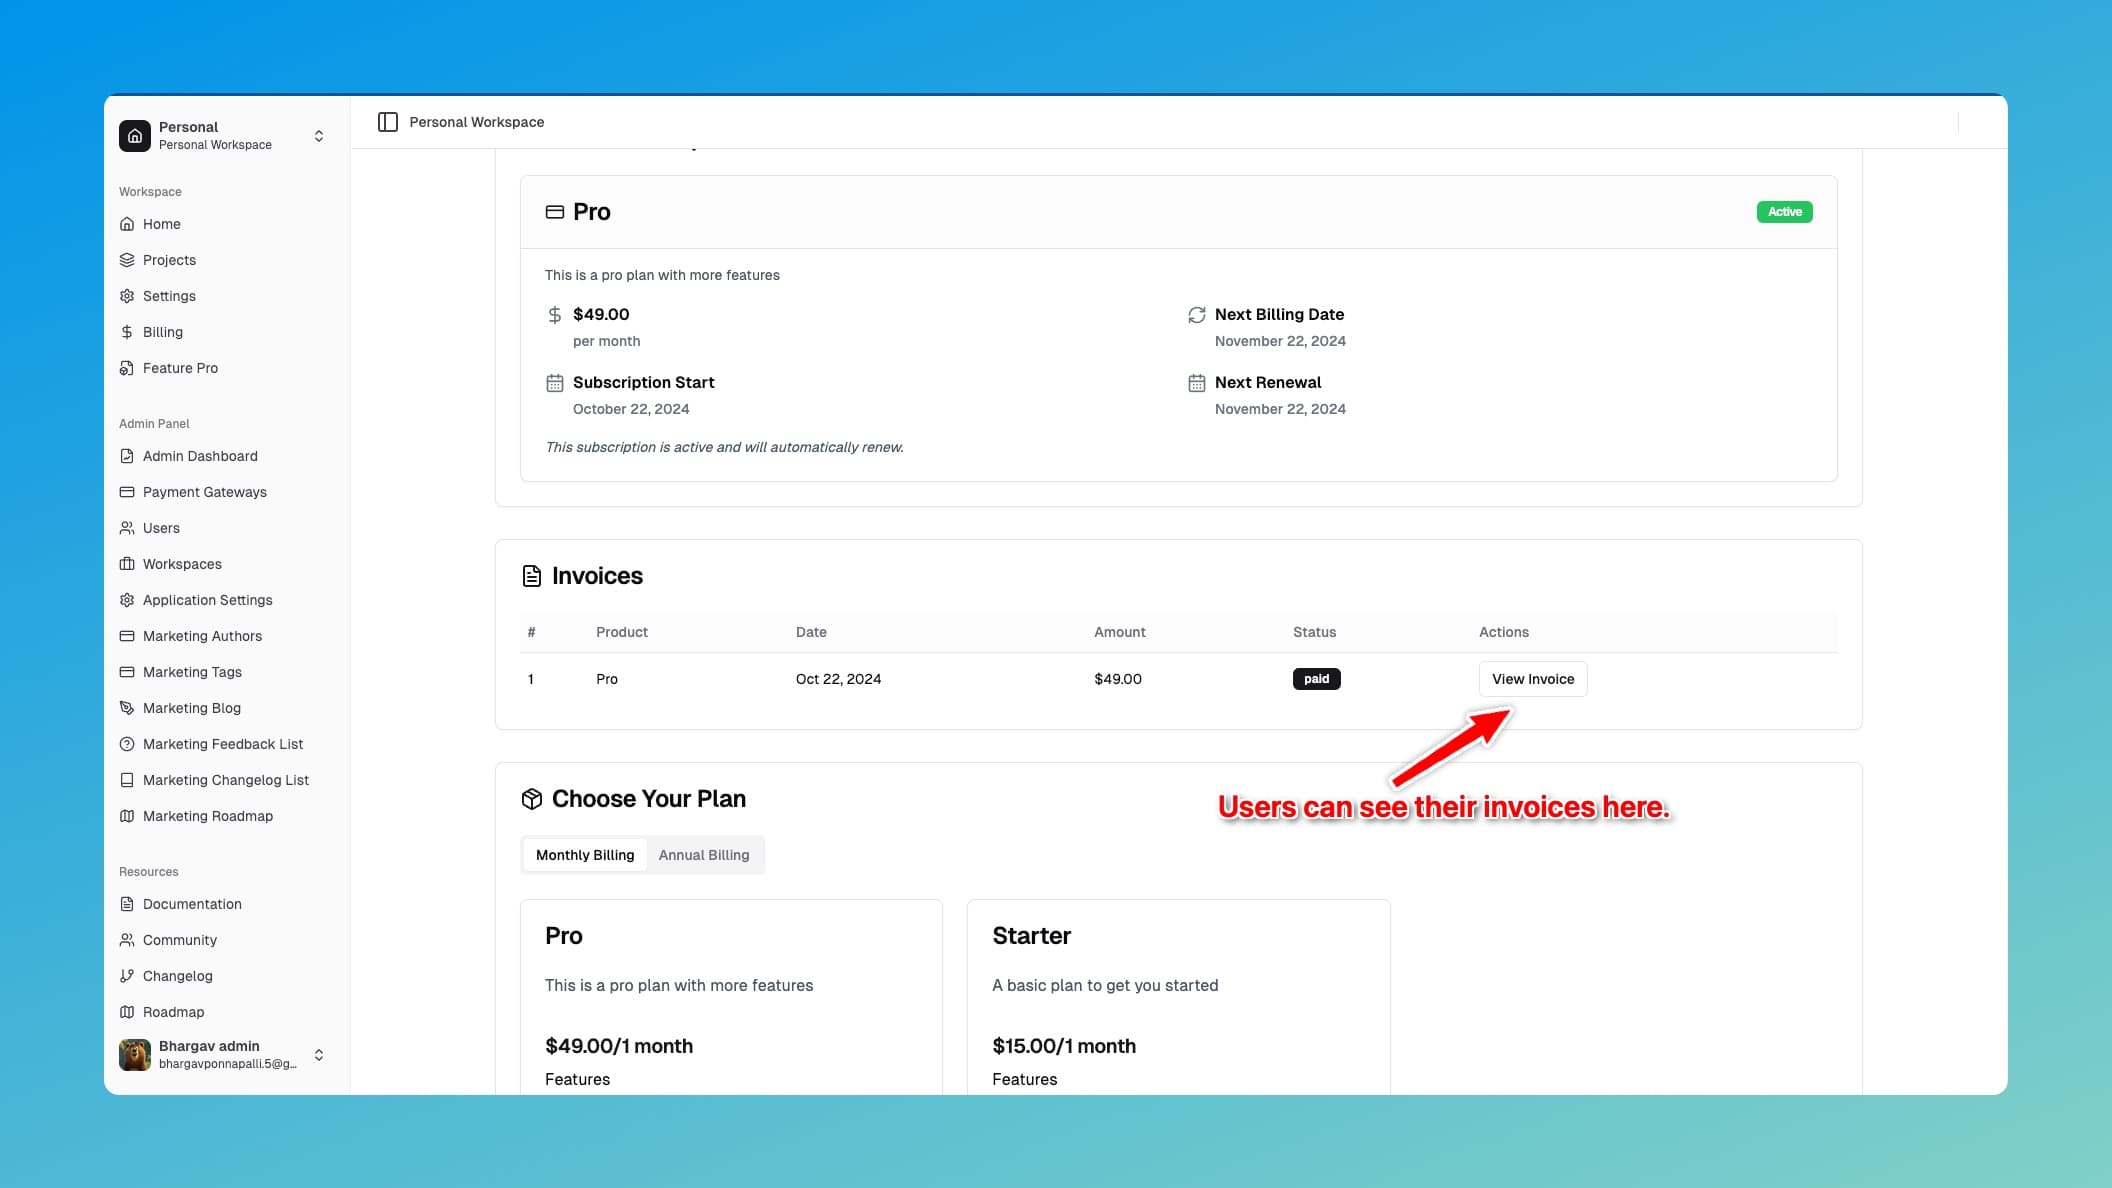Open the Users section icon
This screenshot has width=2112, height=1188.
(x=127, y=527)
